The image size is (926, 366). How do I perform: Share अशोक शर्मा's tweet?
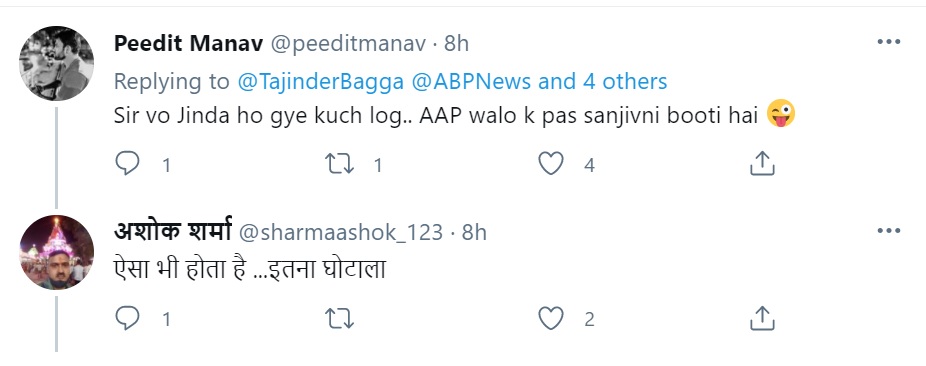[x=762, y=319]
